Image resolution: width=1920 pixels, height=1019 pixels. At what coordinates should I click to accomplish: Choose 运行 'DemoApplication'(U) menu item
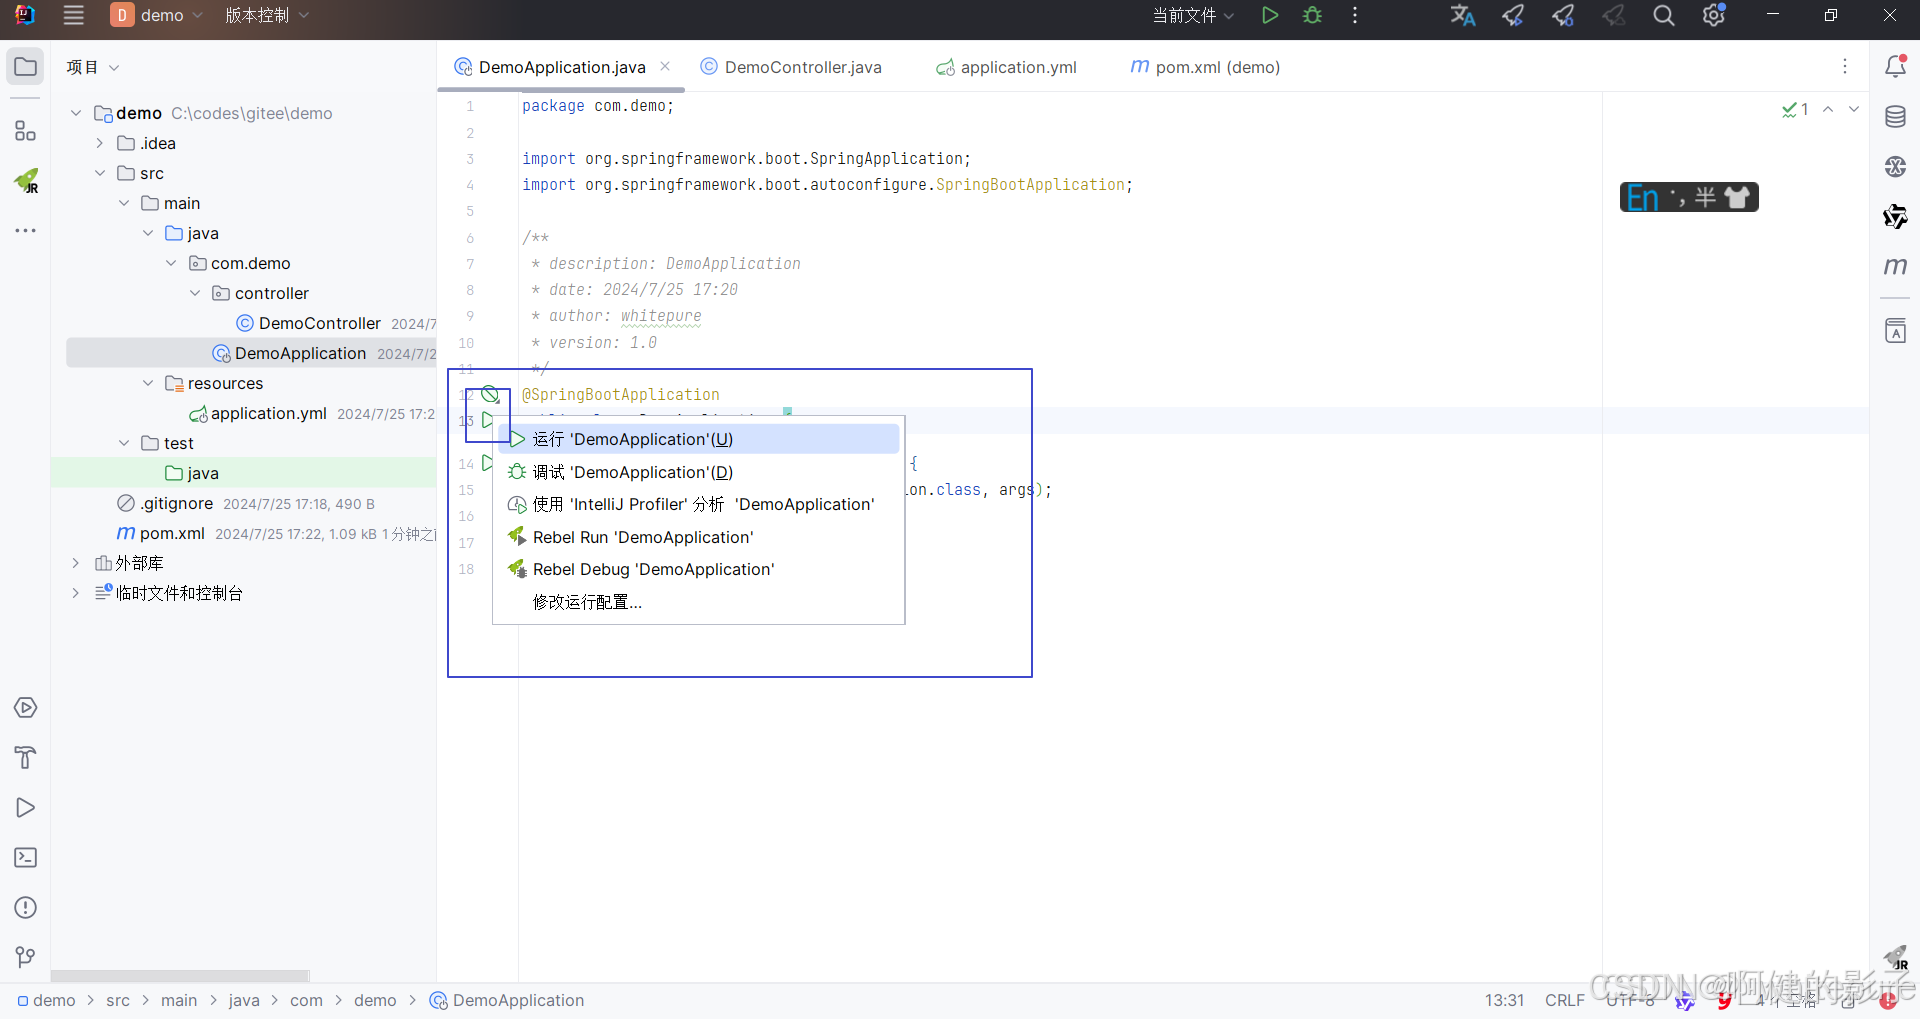point(699,439)
